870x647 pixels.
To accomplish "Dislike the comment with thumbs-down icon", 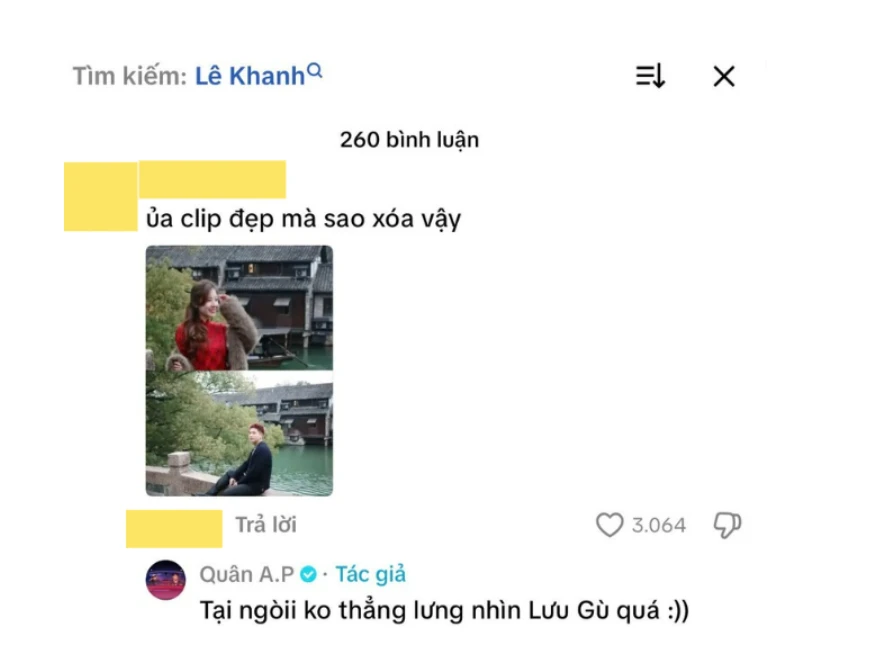I will pos(727,524).
